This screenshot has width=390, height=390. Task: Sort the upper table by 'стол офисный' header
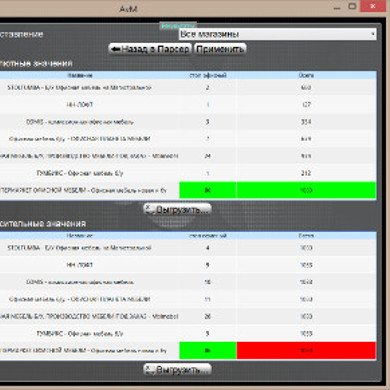pos(208,75)
